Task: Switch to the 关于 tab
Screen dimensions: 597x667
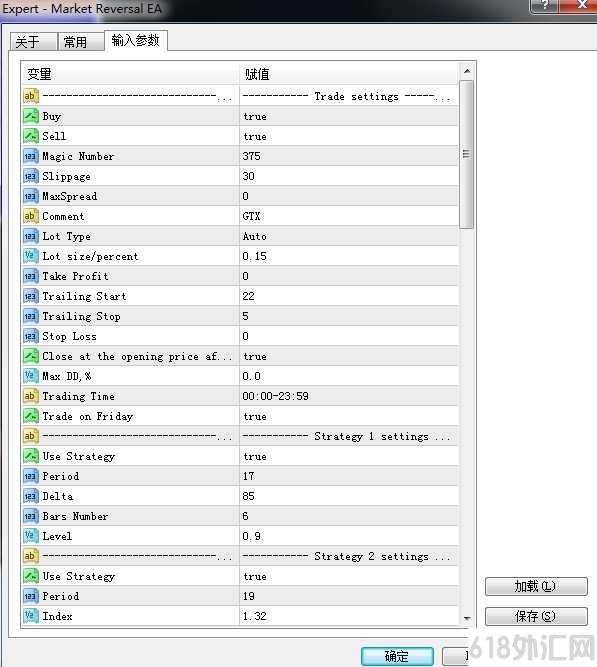Action: (x=34, y=42)
